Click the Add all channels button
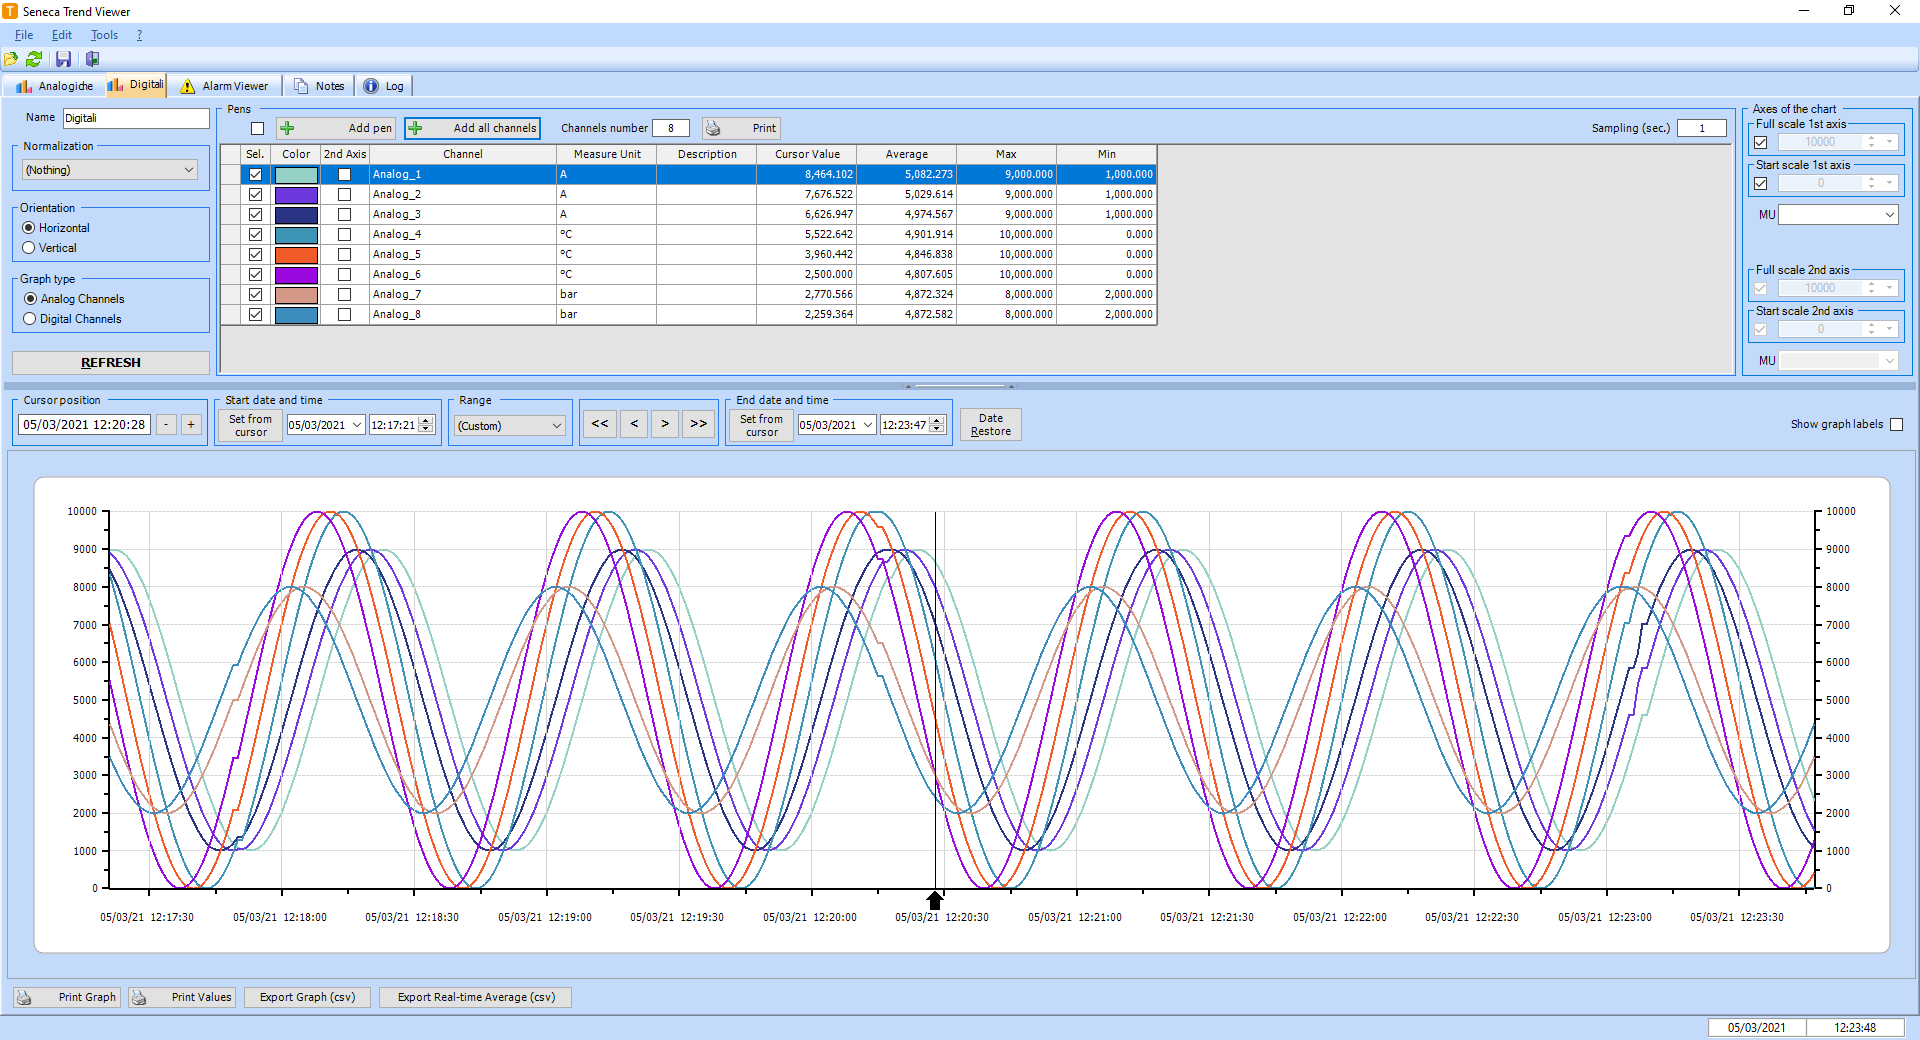 pyautogui.click(x=472, y=128)
